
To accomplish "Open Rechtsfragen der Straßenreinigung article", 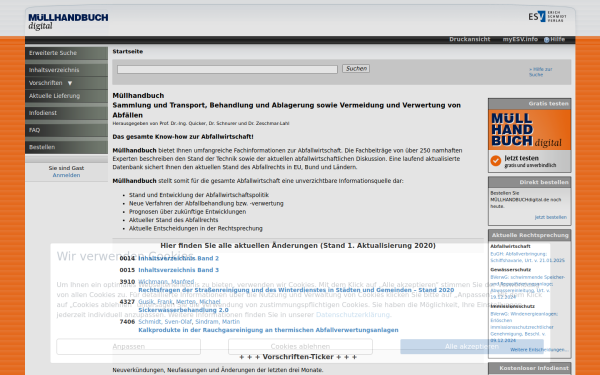I will point(296,290).
